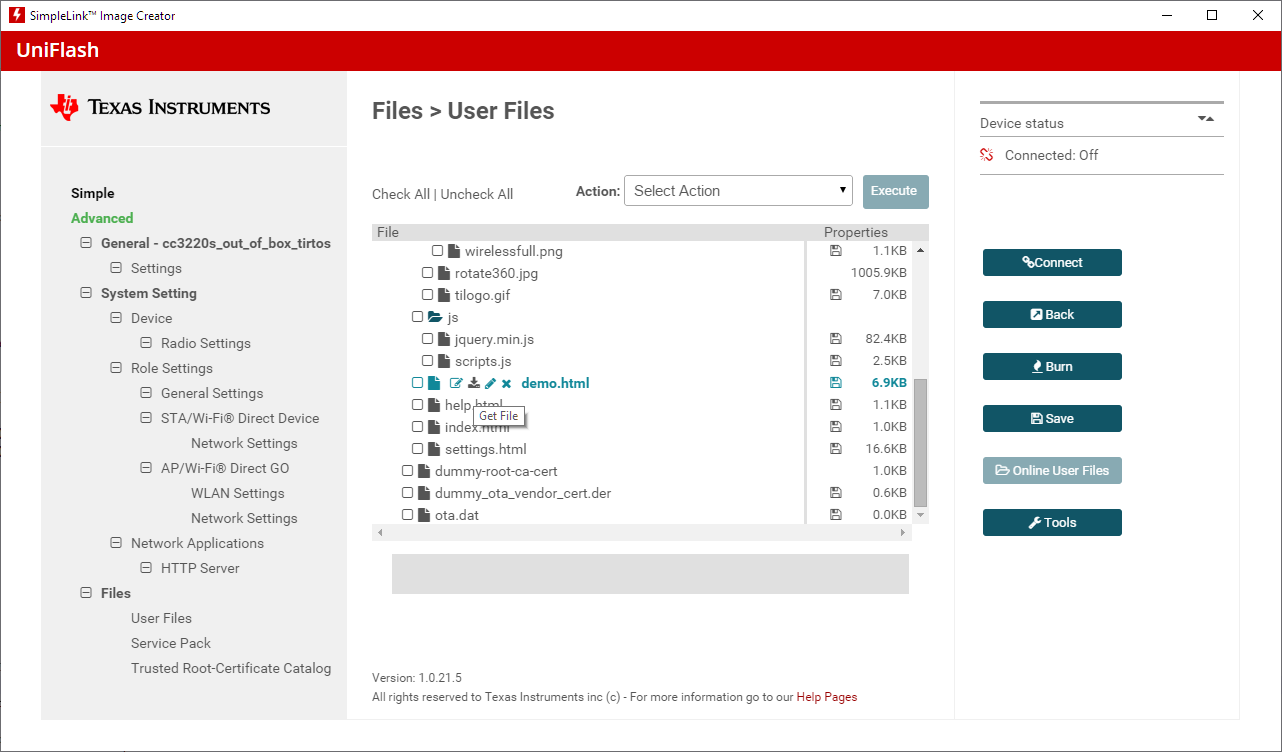Collapse the Network Applications tree node
This screenshot has height=752, width=1282.
point(115,543)
